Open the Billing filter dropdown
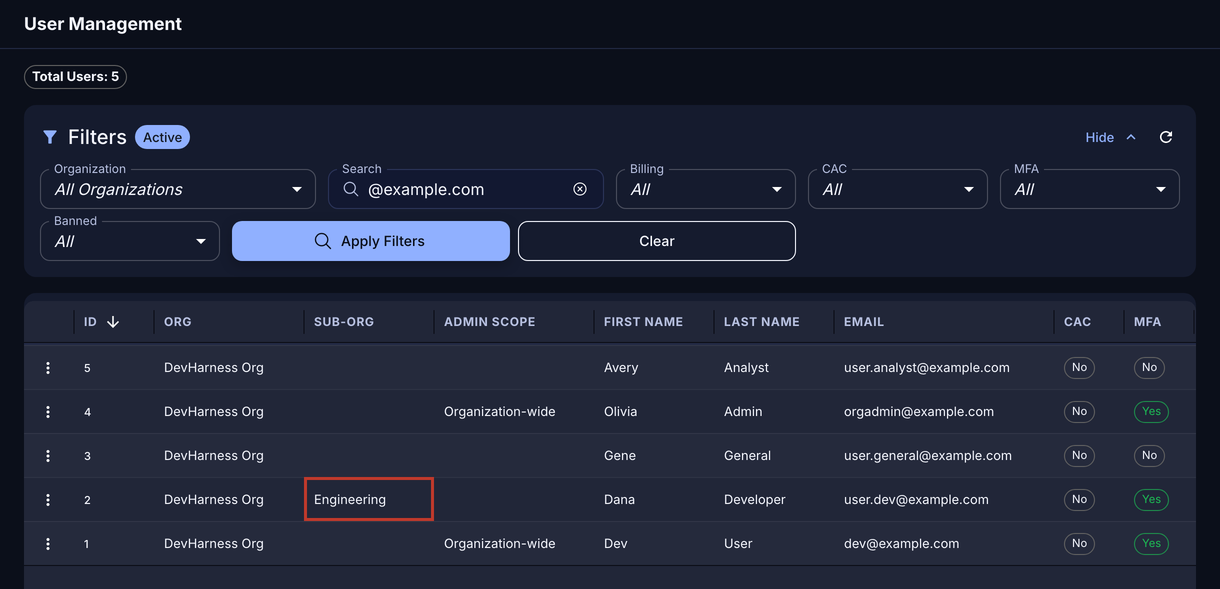The height and width of the screenshot is (589, 1220). pos(706,189)
